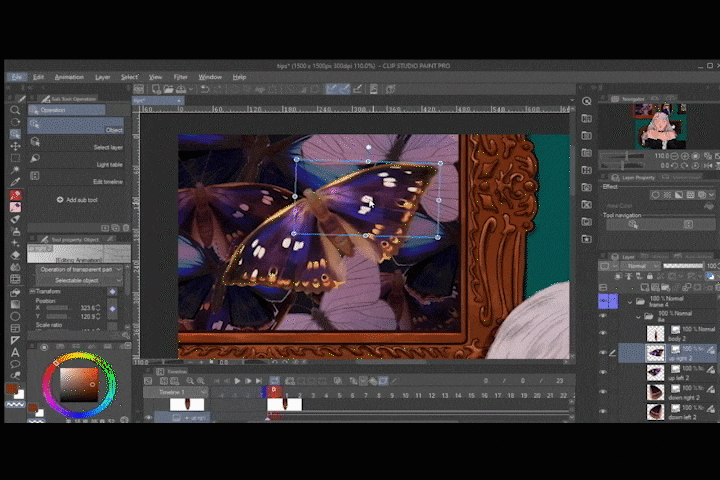Click the Object tool navigation icon

click(x=633, y=224)
